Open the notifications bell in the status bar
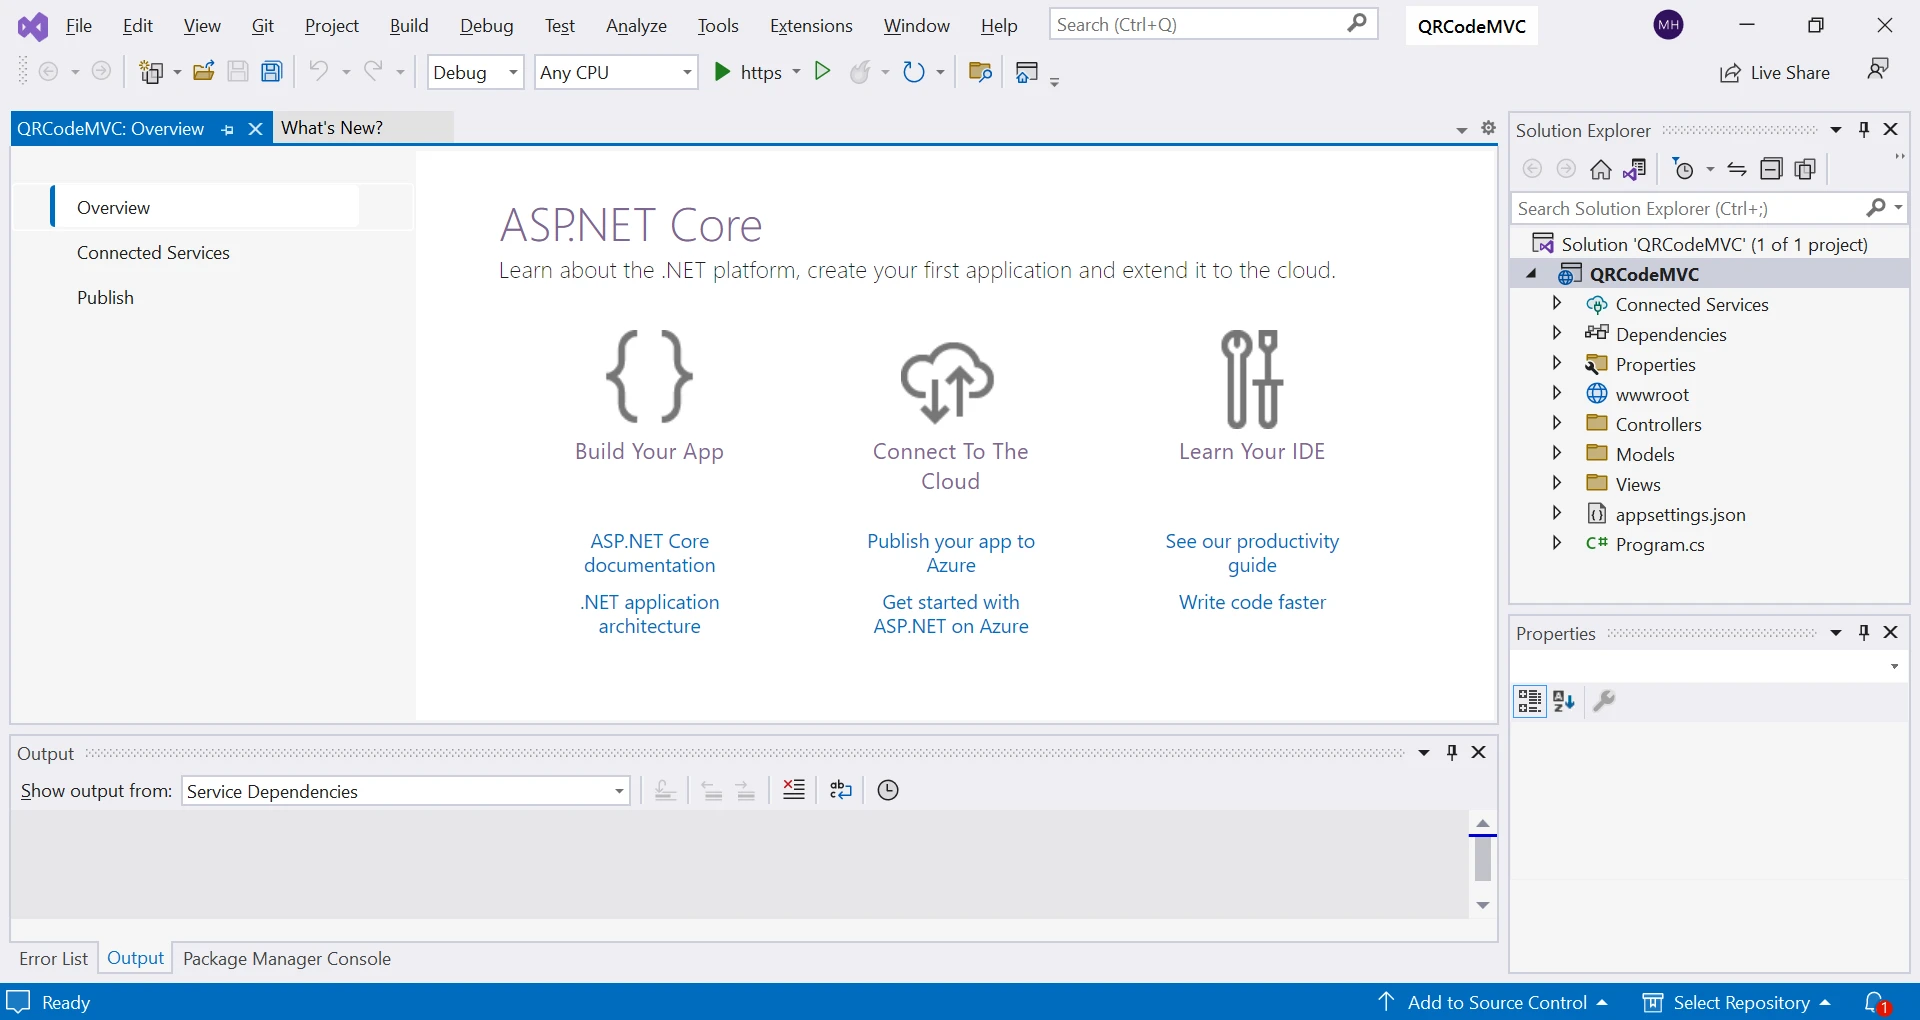 click(x=1876, y=1002)
